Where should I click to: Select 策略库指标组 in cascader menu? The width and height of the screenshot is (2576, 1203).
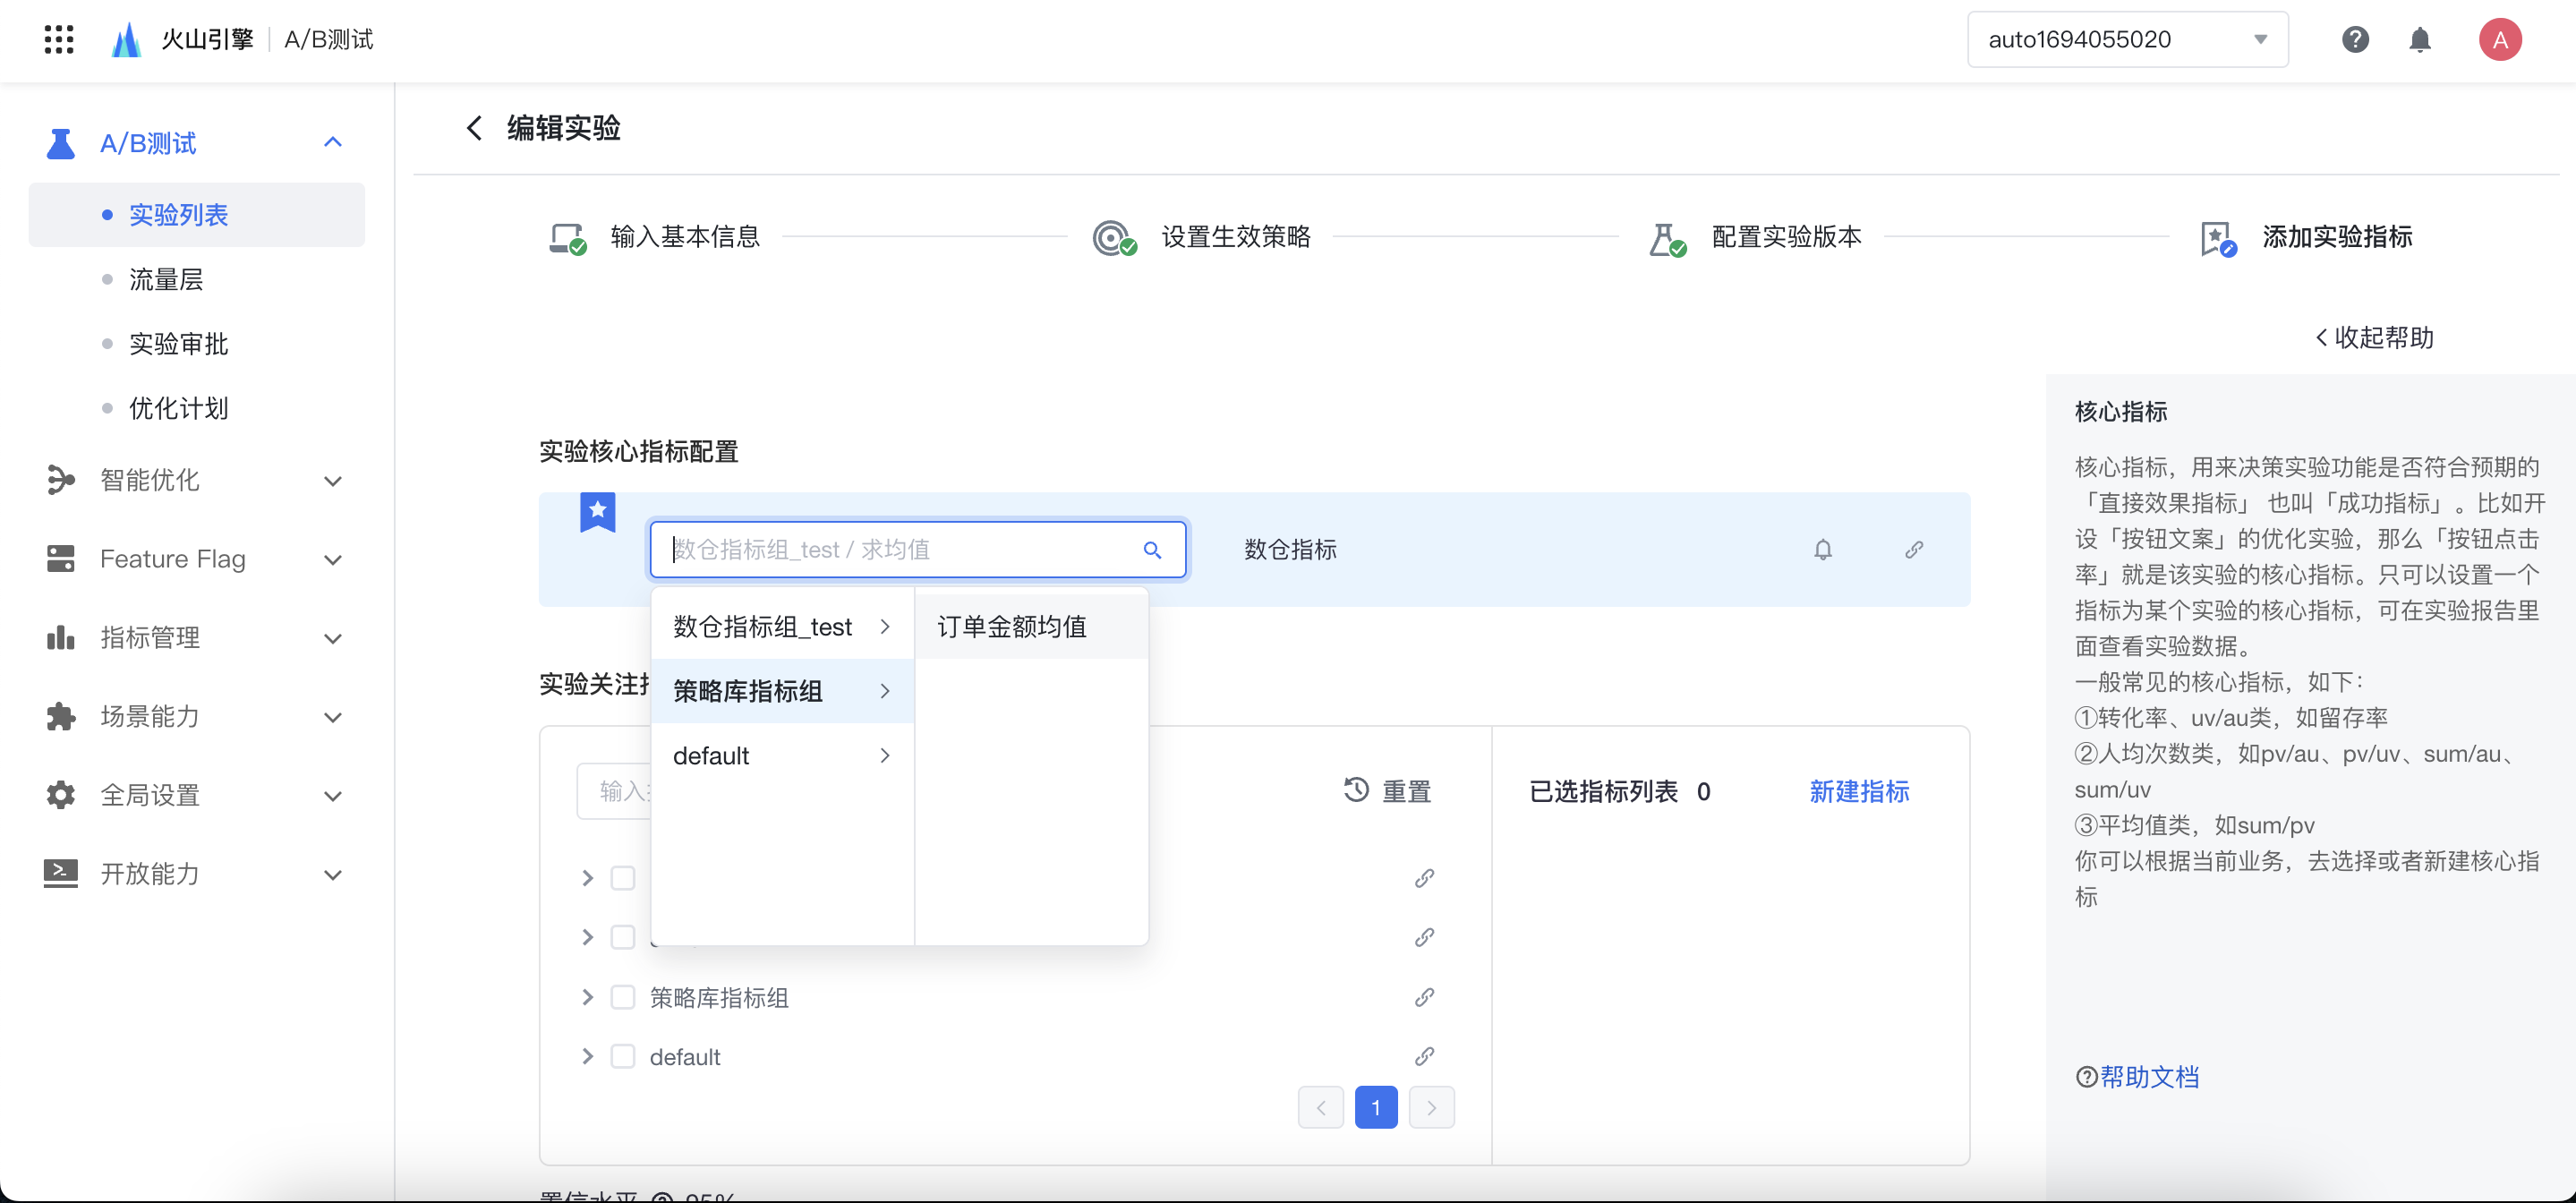[782, 691]
